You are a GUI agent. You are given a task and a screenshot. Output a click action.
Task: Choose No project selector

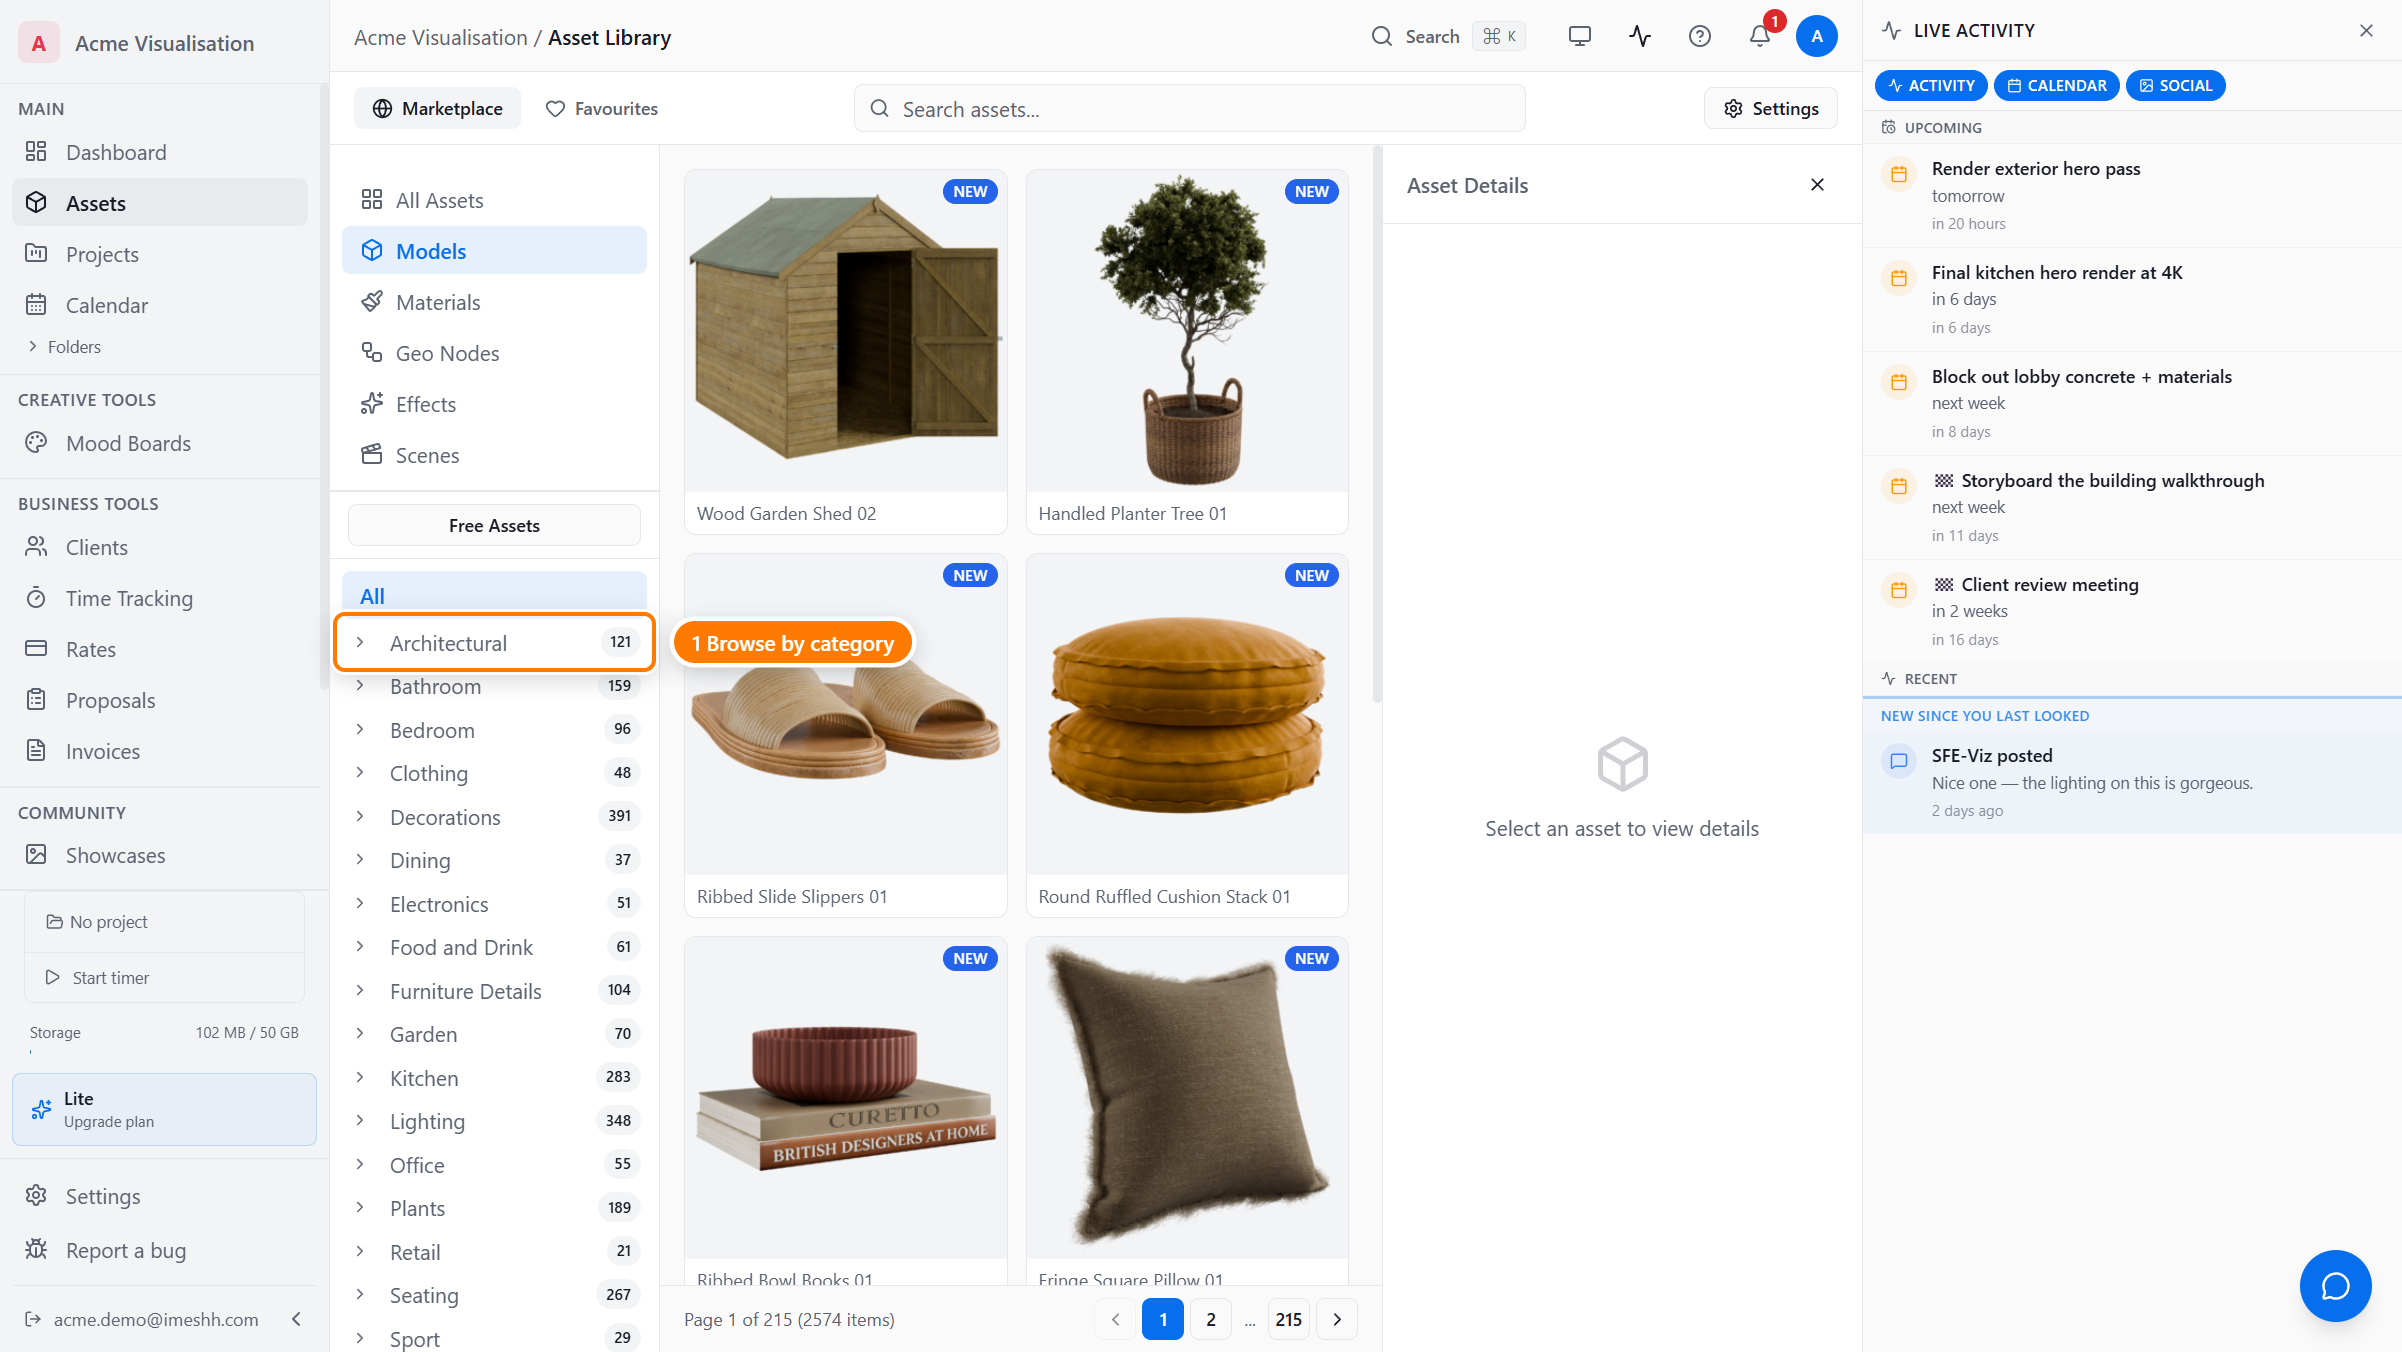(x=164, y=922)
